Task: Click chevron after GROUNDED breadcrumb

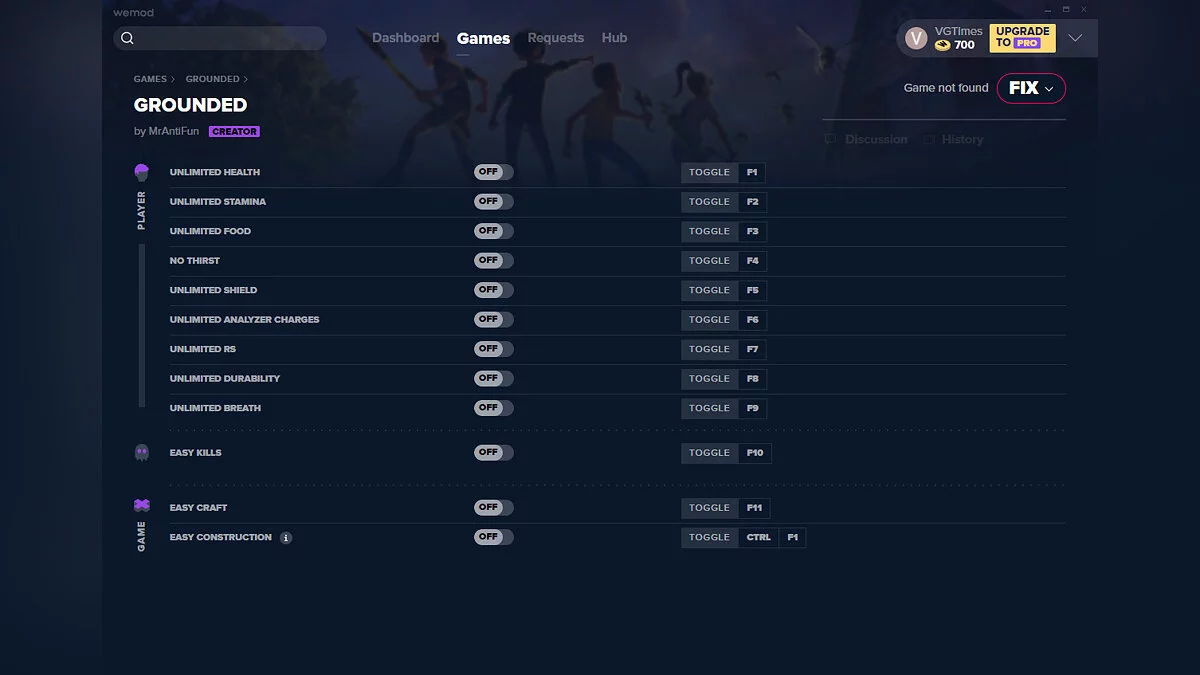Action: click(246, 79)
